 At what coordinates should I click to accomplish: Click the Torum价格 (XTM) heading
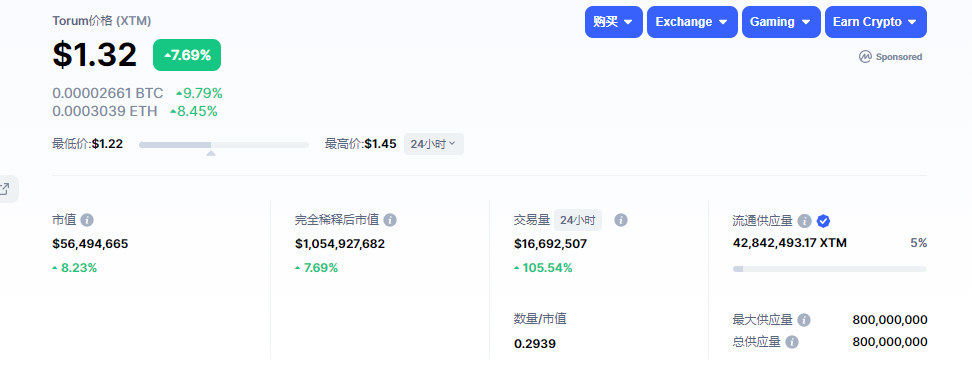102,21
